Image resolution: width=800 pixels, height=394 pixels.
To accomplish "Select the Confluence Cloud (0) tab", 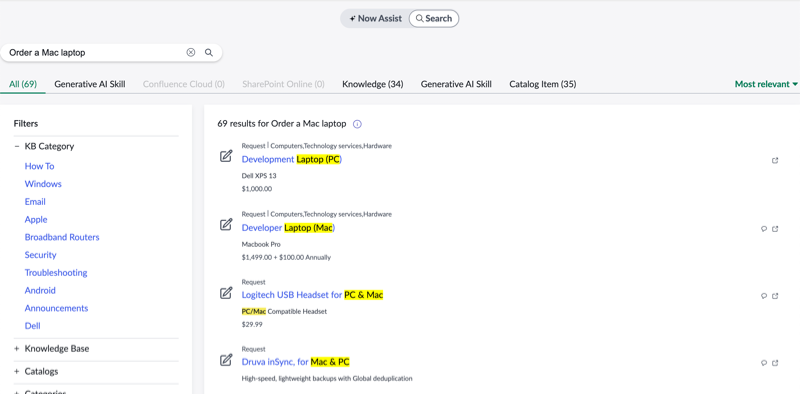I will click(x=184, y=84).
